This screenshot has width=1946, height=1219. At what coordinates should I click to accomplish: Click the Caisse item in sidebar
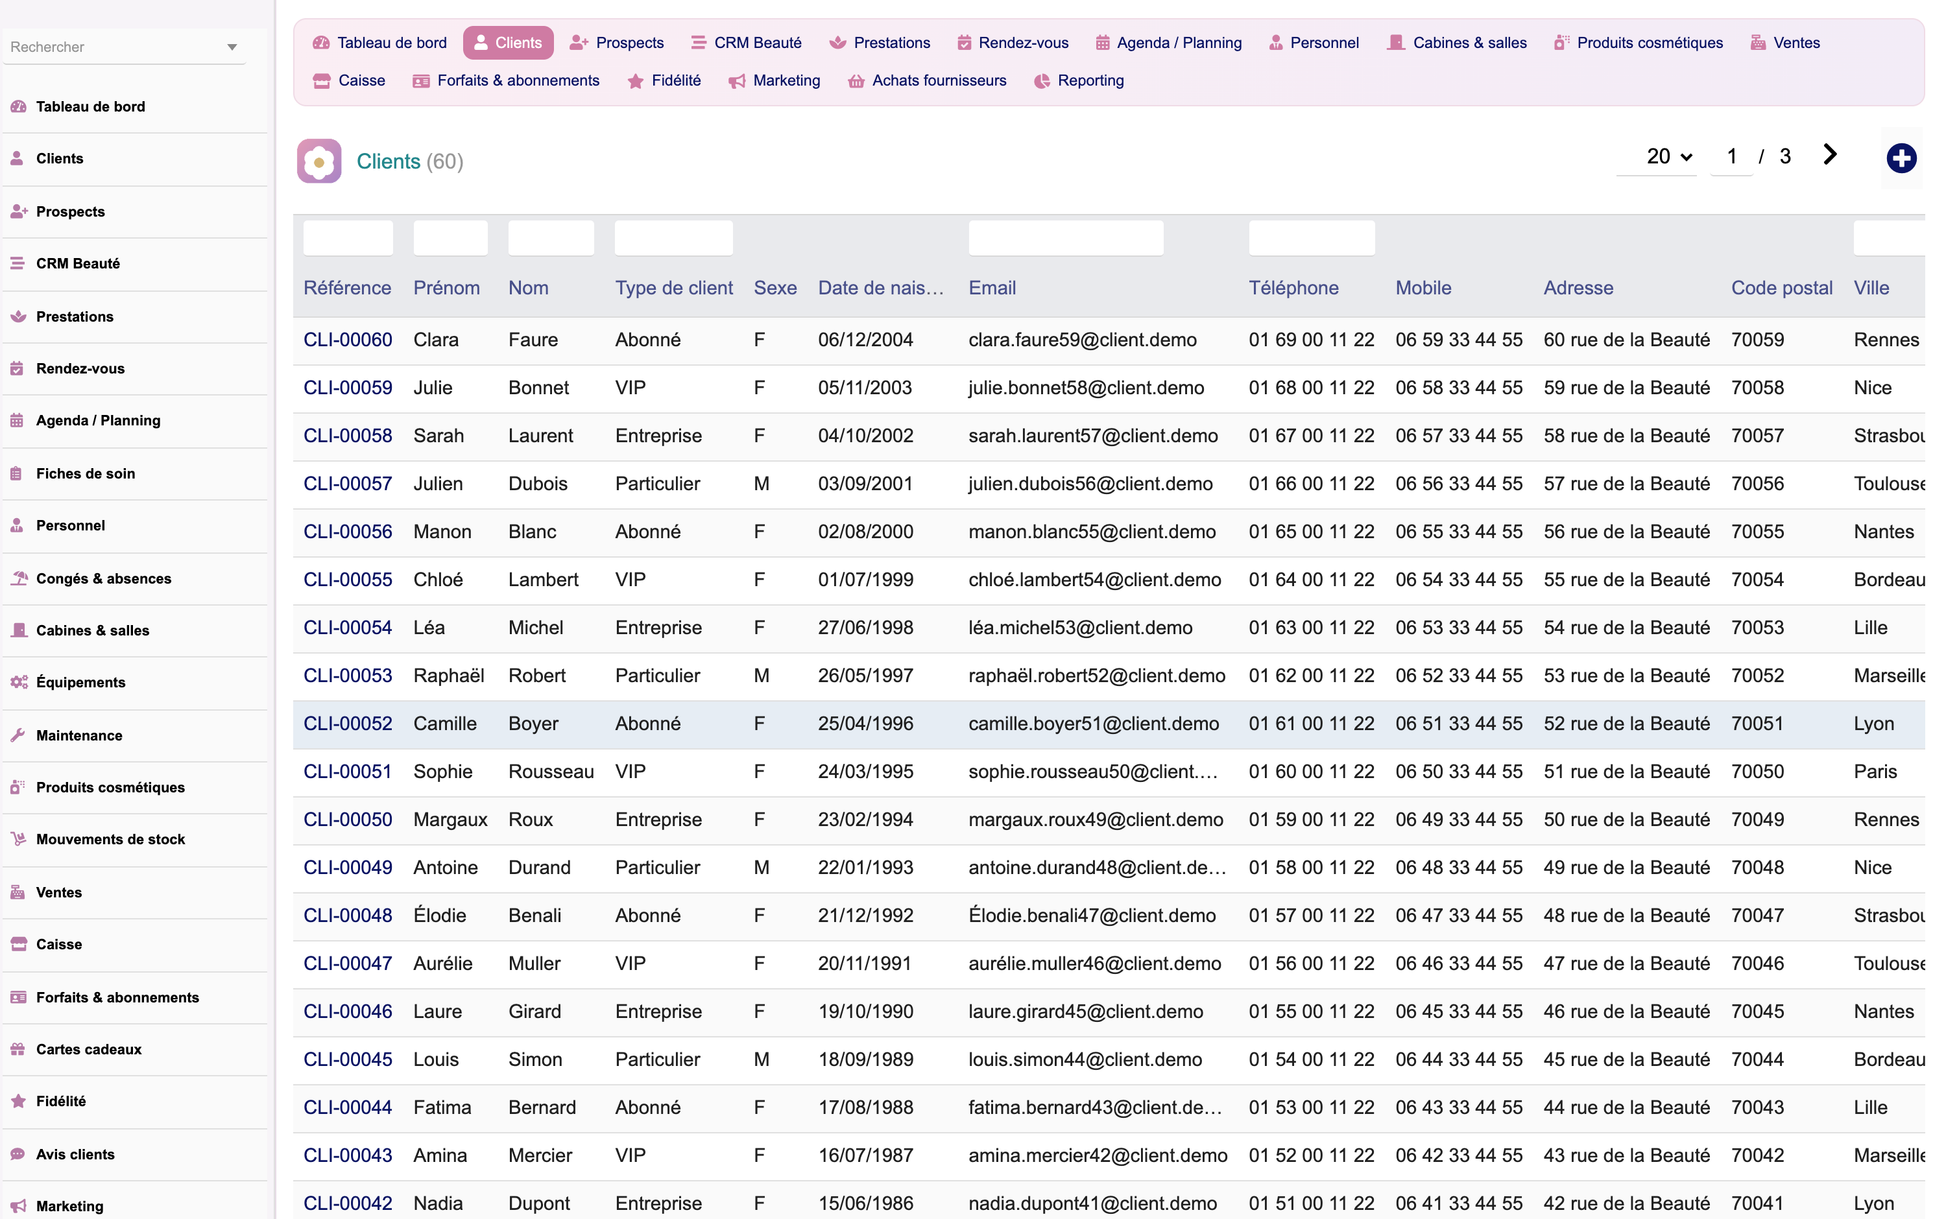click(135, 944)
